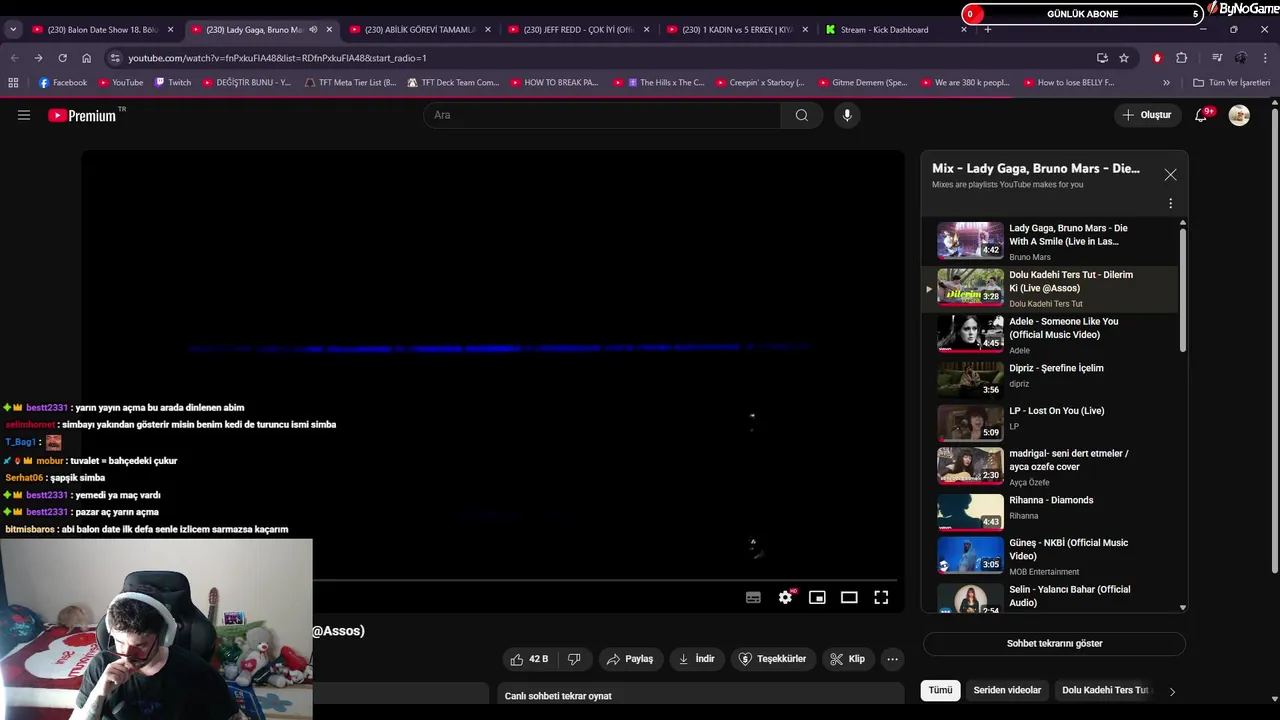This screenshot has width=1280, height=720.
Task: Seek on video progress bar
Action: (x=605, y=580)
